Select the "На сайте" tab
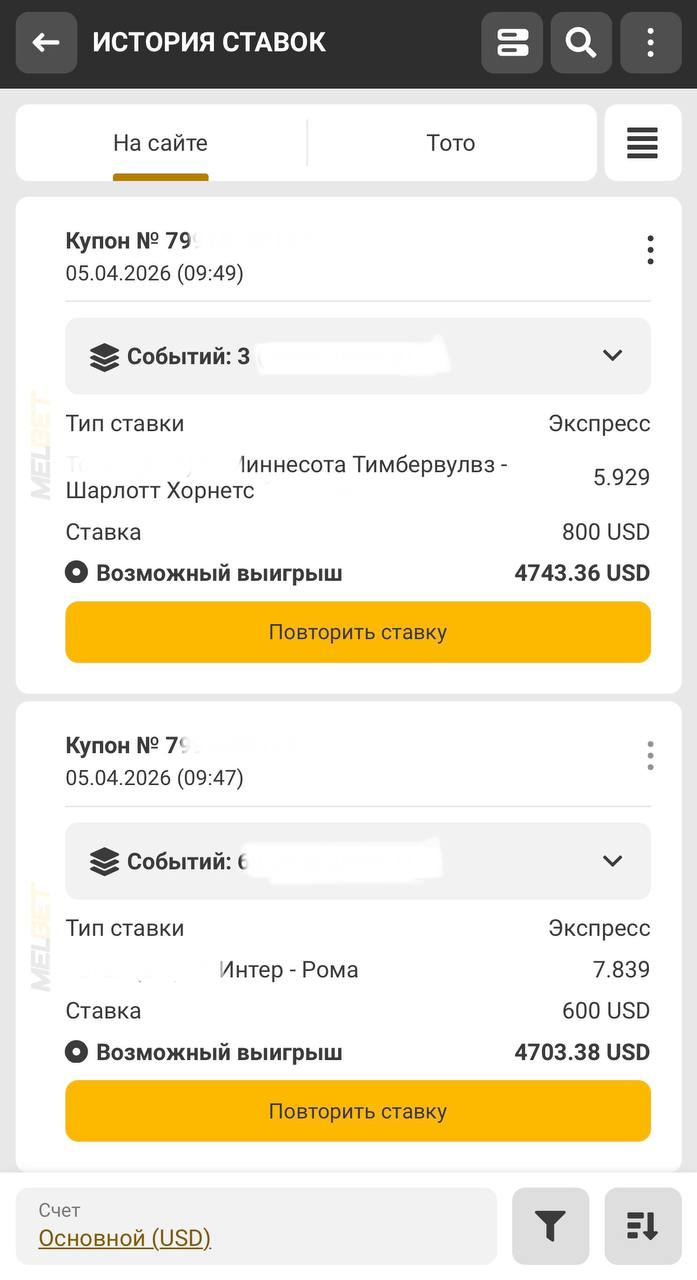 160,143
